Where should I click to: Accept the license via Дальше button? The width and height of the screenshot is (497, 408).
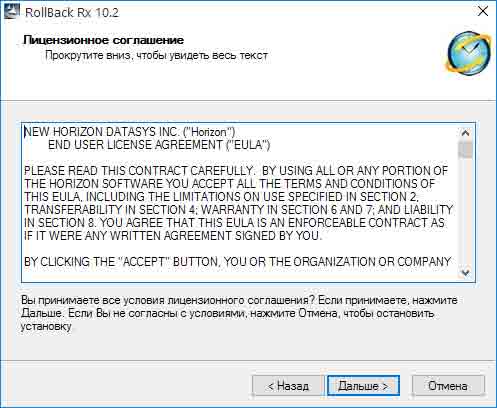(x=363, y=386)
